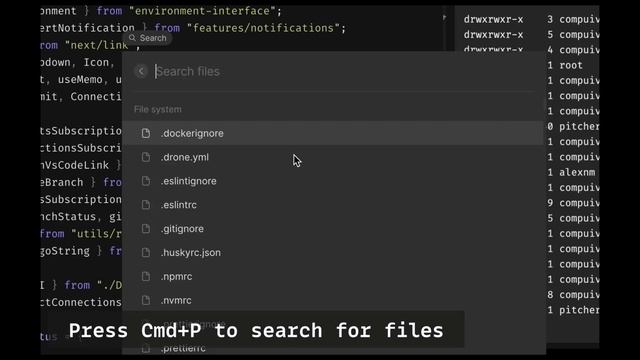Select the .eslintrc file
Screen dimensions: 640x360
tap(333, 205)
